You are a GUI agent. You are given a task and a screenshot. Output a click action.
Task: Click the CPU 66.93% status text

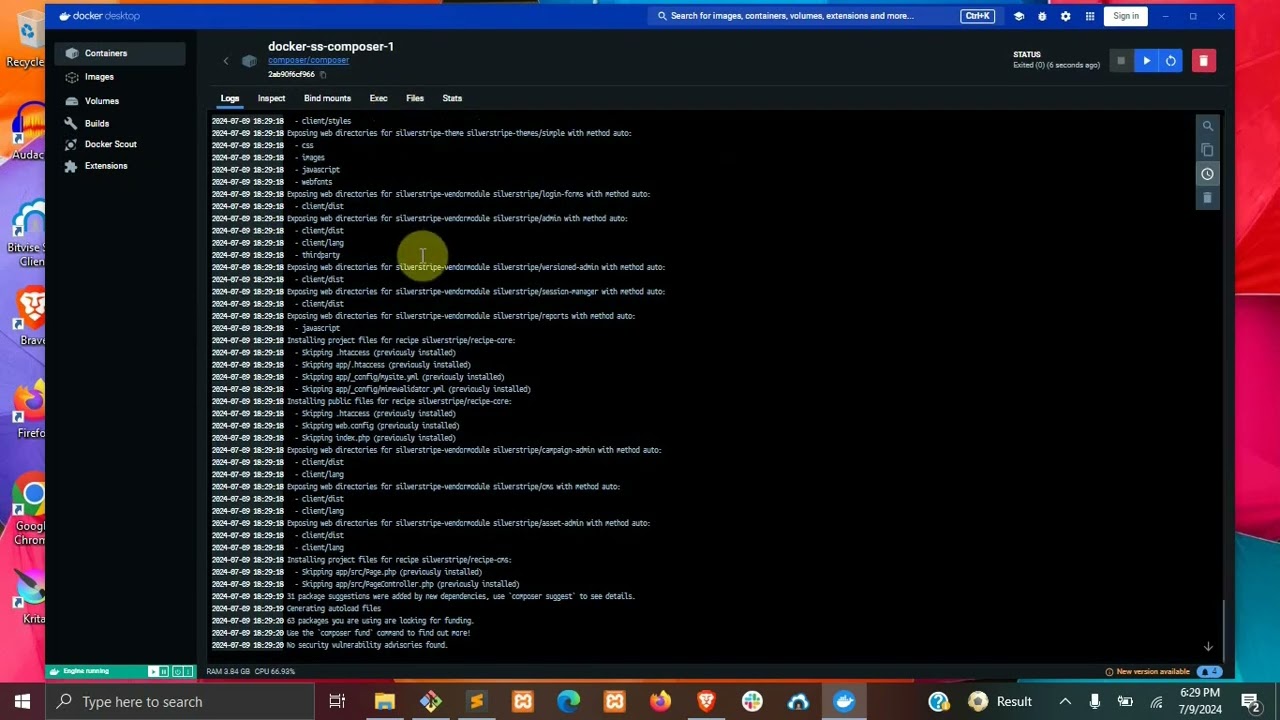pos(275,671)
